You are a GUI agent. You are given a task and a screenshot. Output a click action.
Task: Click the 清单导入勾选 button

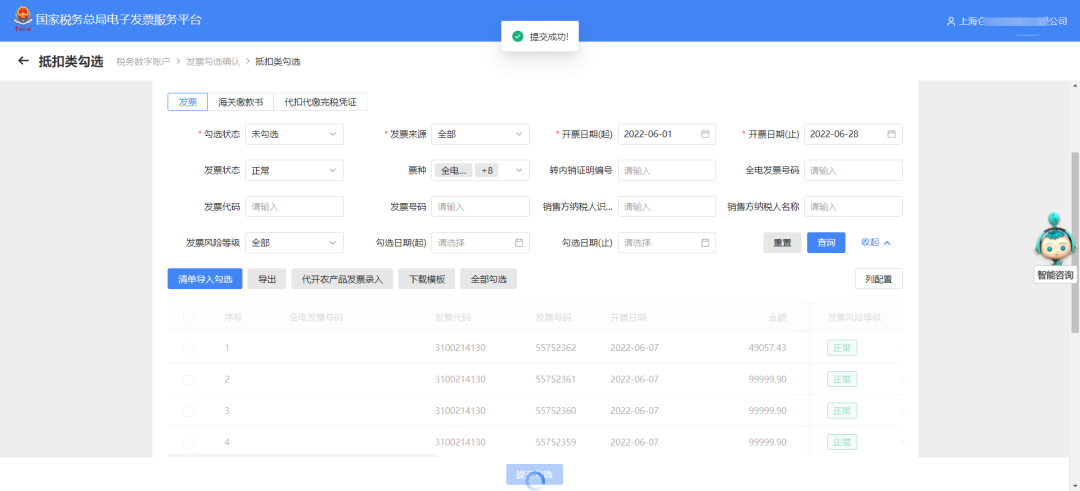[x=204, y=279]
